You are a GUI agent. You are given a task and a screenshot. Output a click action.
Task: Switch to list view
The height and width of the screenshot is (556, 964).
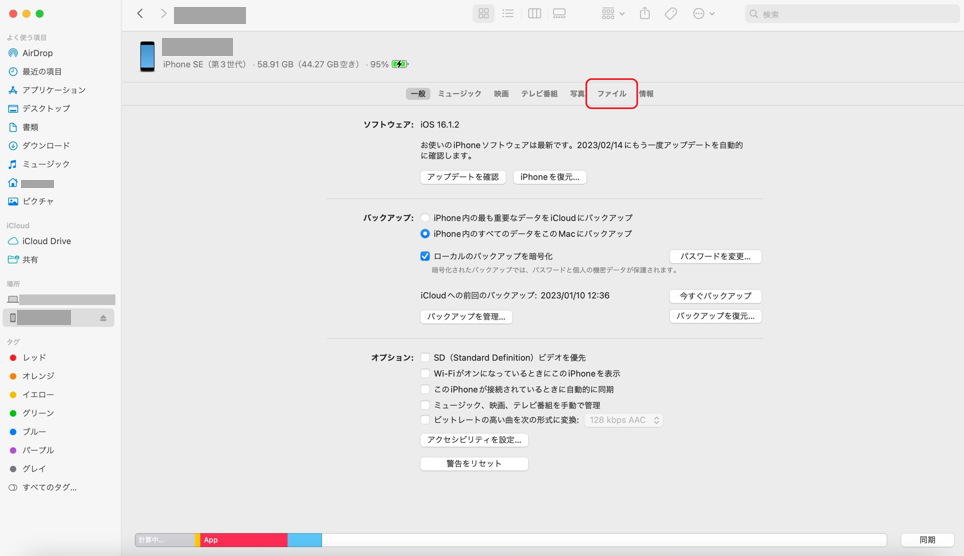click(508, 14)
